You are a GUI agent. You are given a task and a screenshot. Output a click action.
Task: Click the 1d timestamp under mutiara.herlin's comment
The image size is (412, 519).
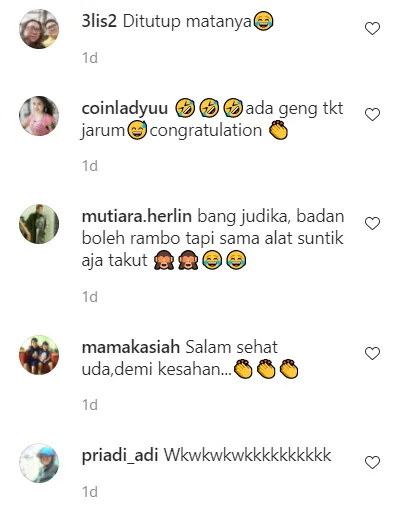(x=90, y=297)
